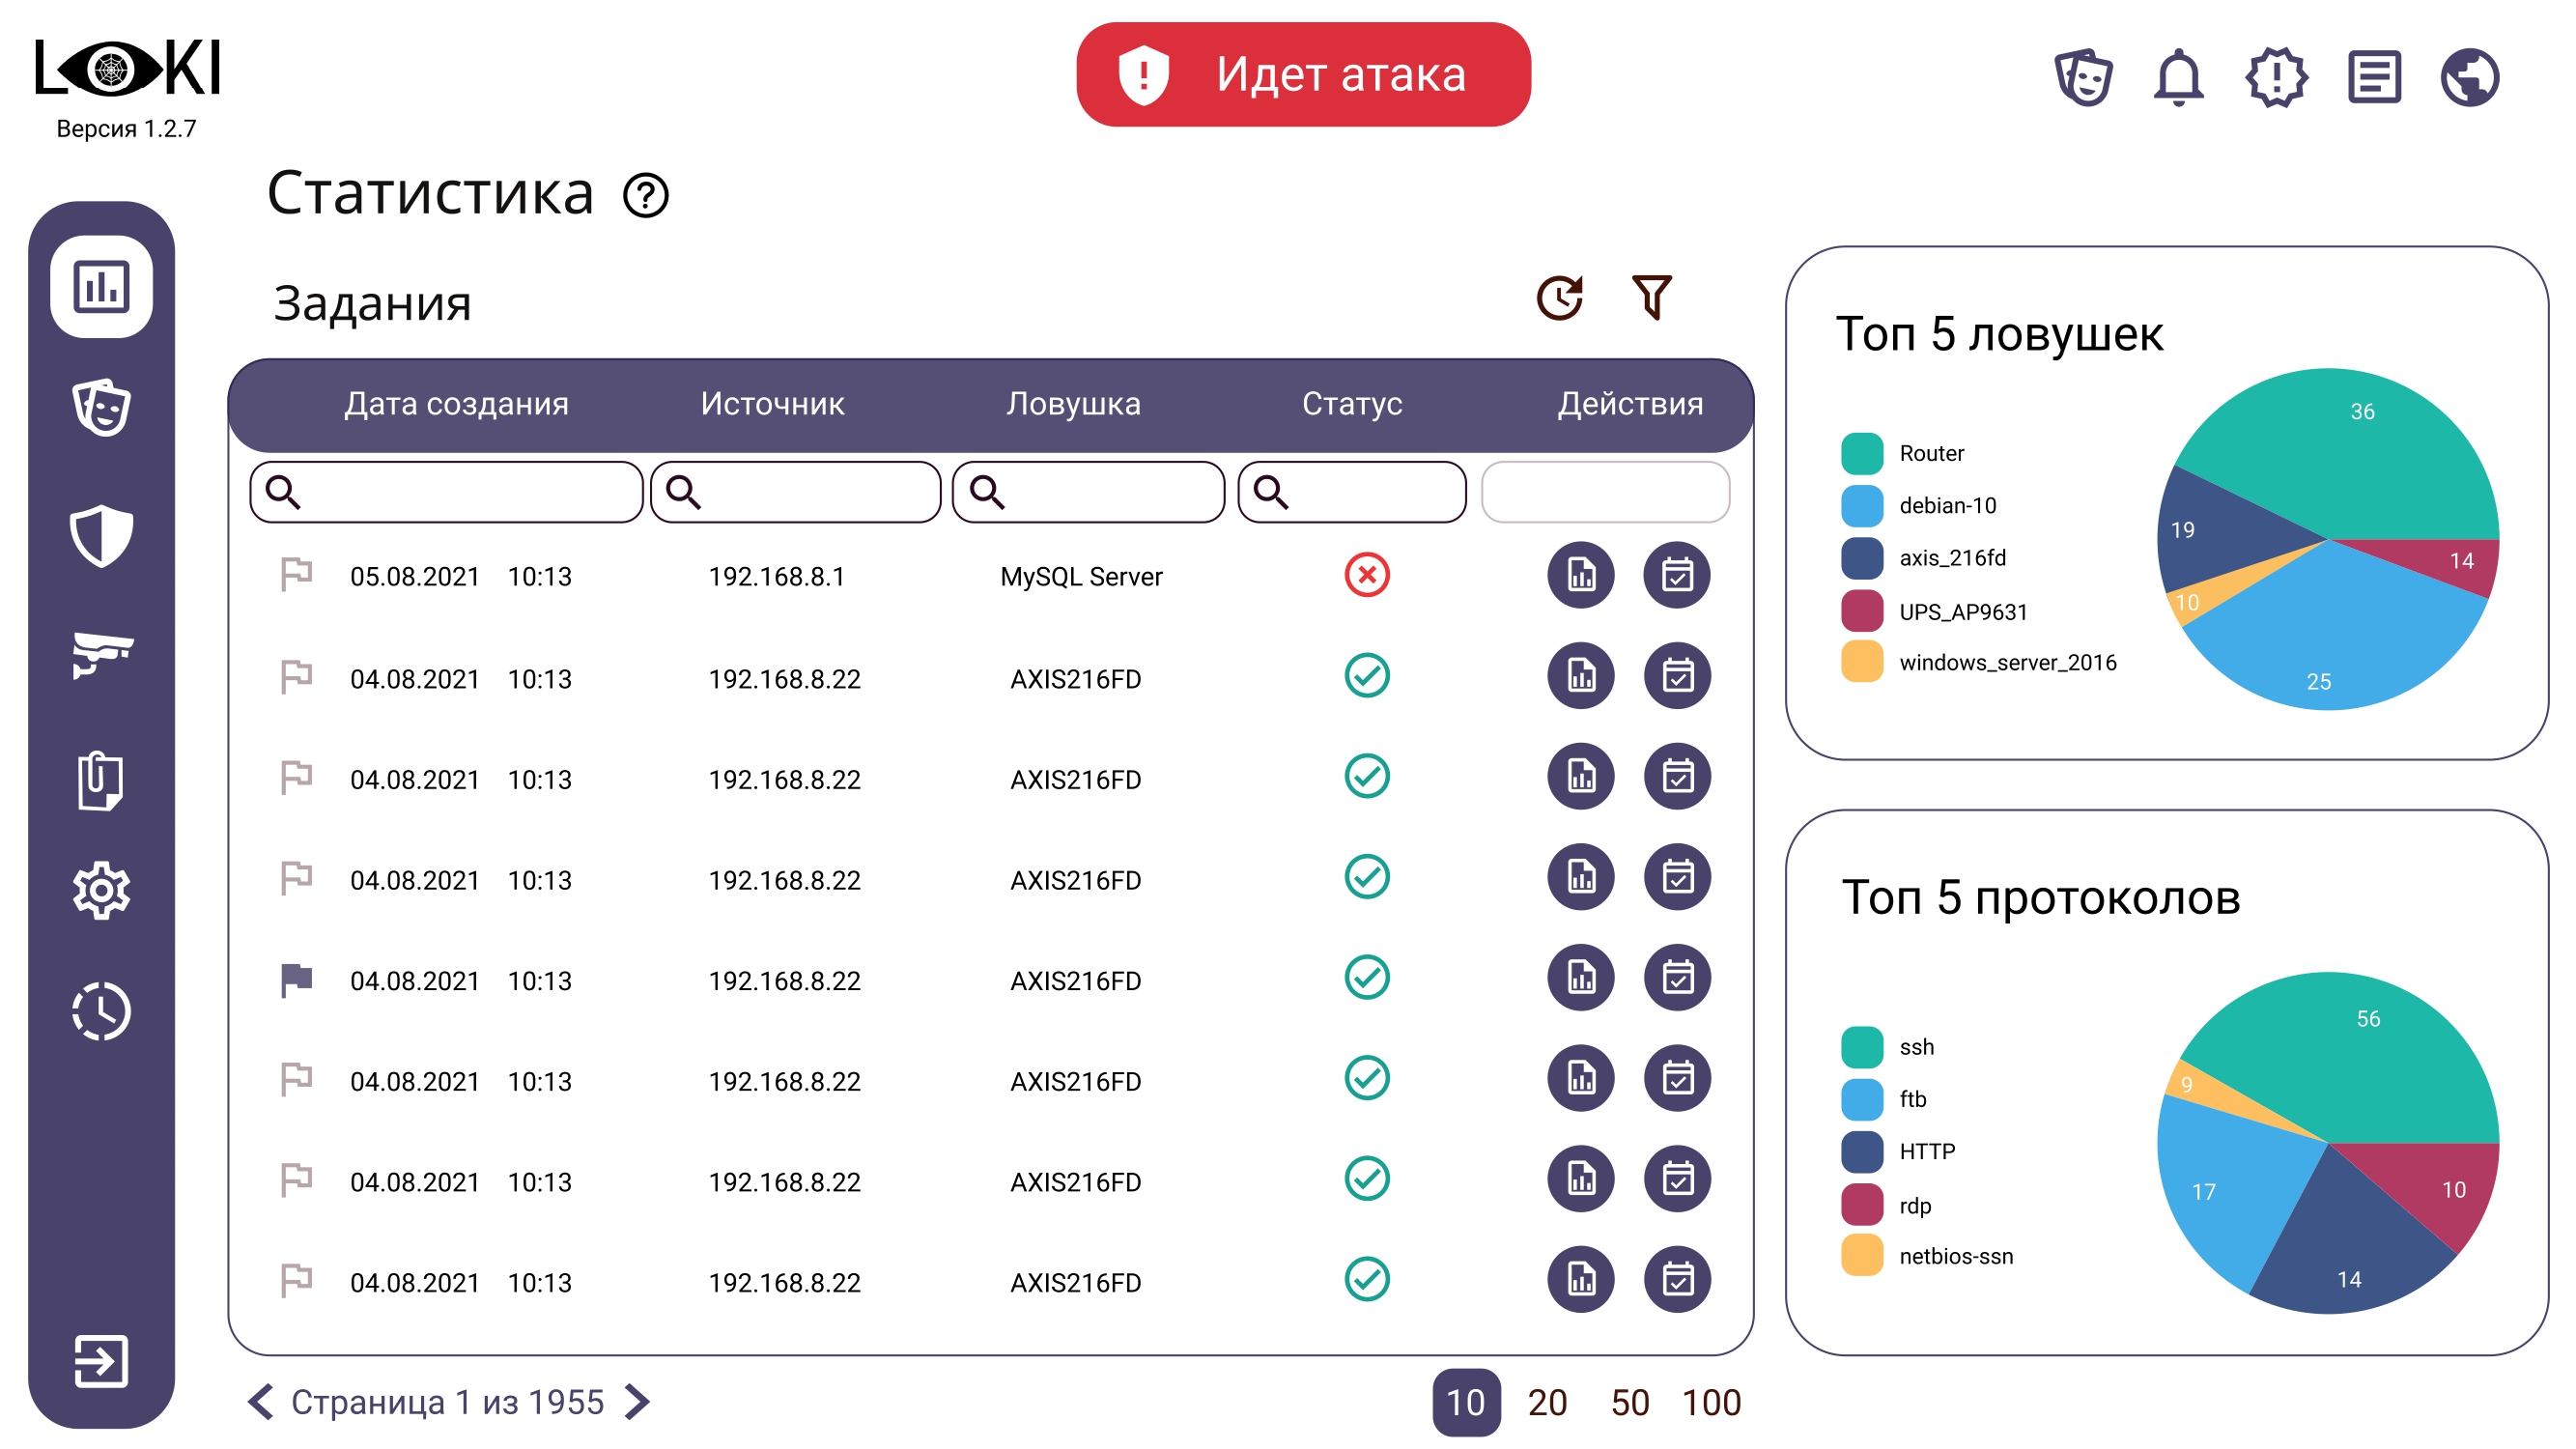2576x1449 pixels.
Task: Open the statistics dashboard sidebar icon
Action: [101, 287]
